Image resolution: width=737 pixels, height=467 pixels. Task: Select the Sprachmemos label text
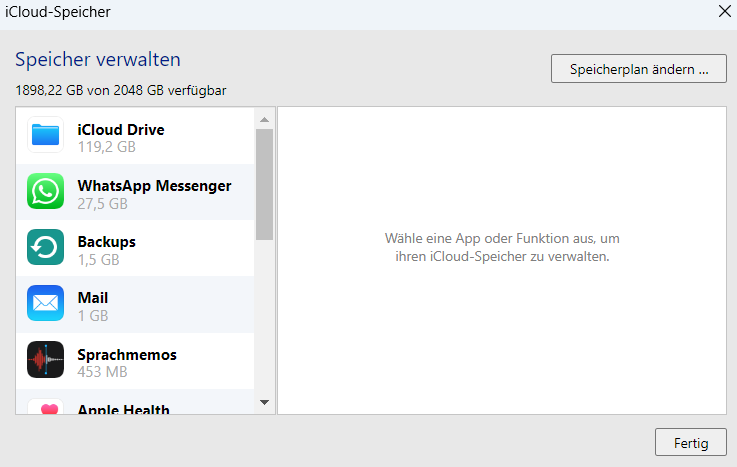(127, 355)
